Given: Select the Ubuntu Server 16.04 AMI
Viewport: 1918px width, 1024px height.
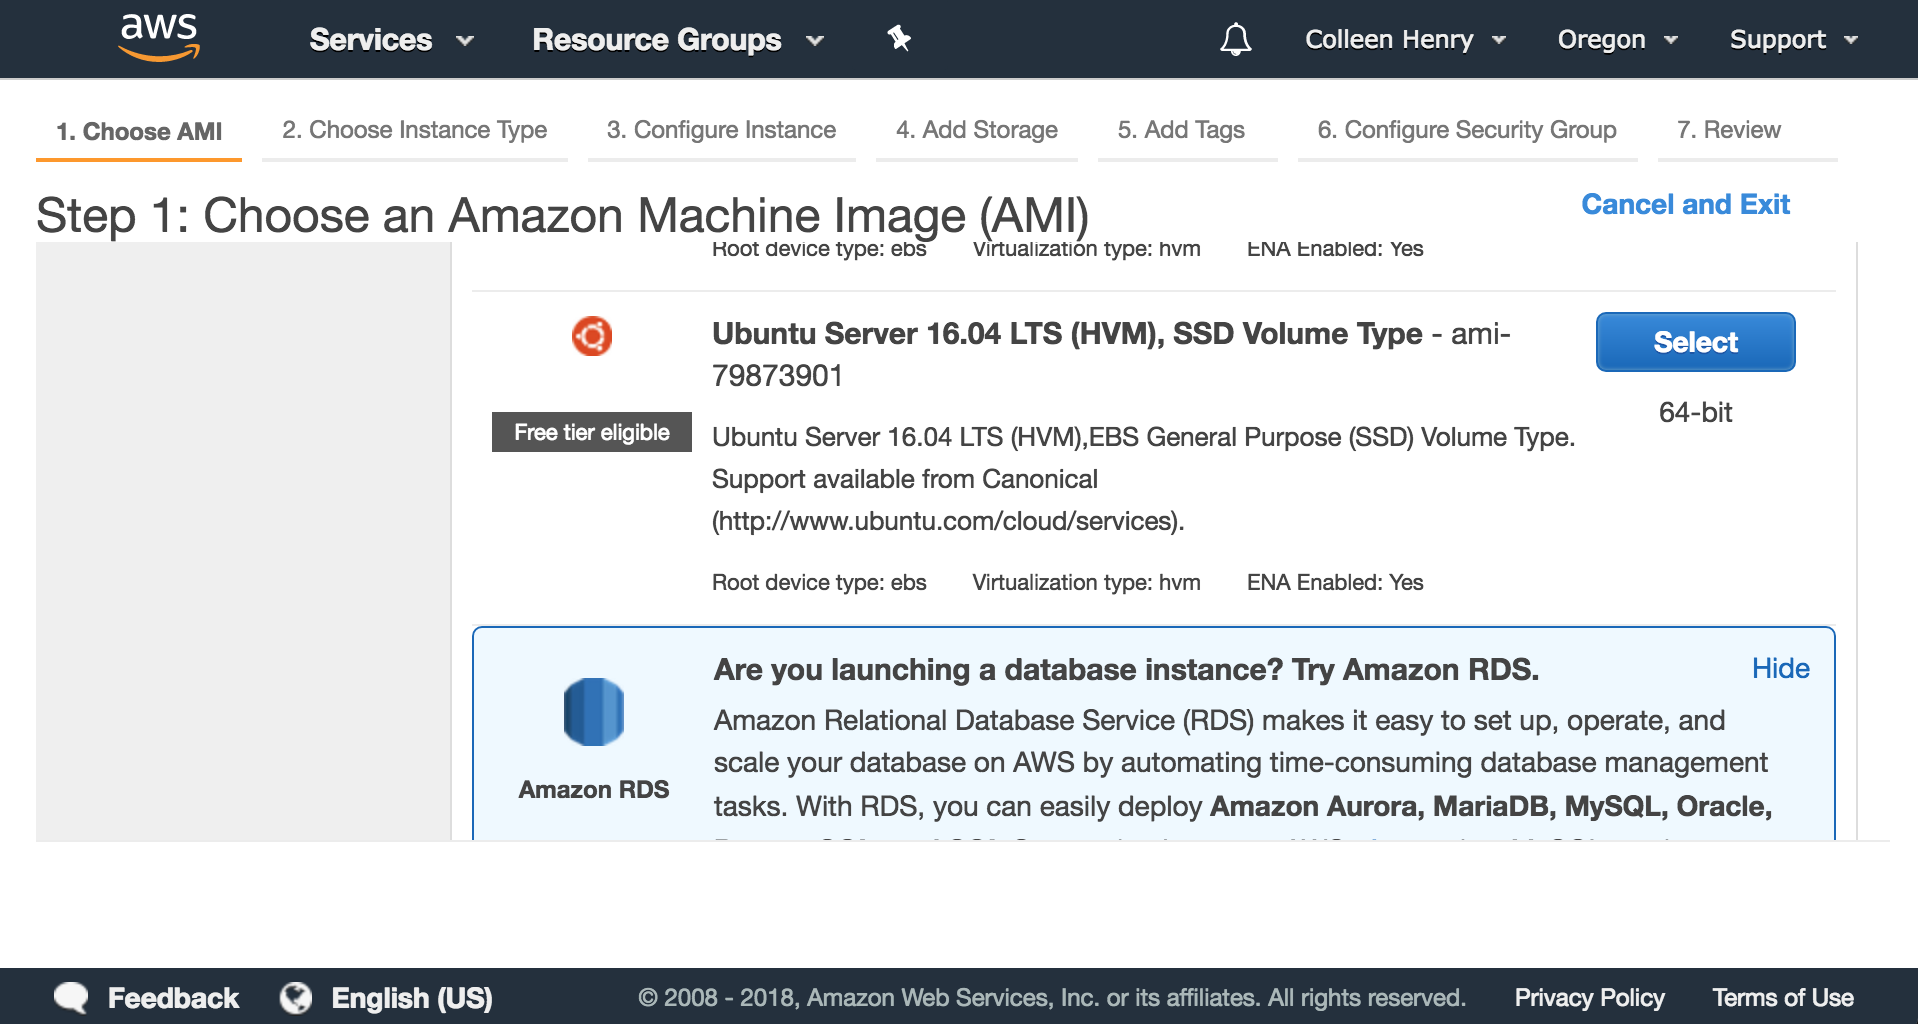Looking at the screenshot, I should pyautogui.click(x=1695, y=342).
